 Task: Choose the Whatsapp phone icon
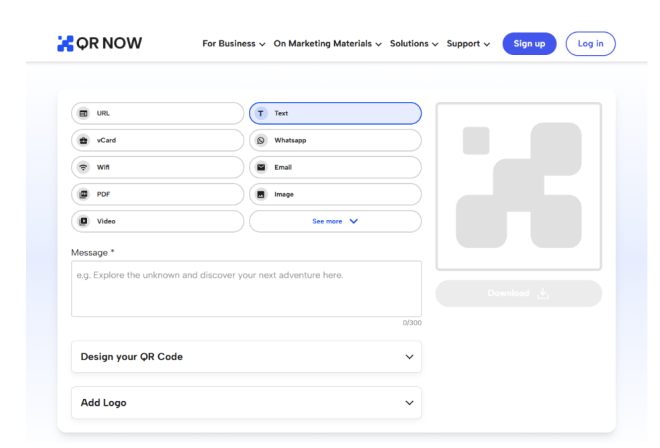pyautogui.click(x=261, y=140)
